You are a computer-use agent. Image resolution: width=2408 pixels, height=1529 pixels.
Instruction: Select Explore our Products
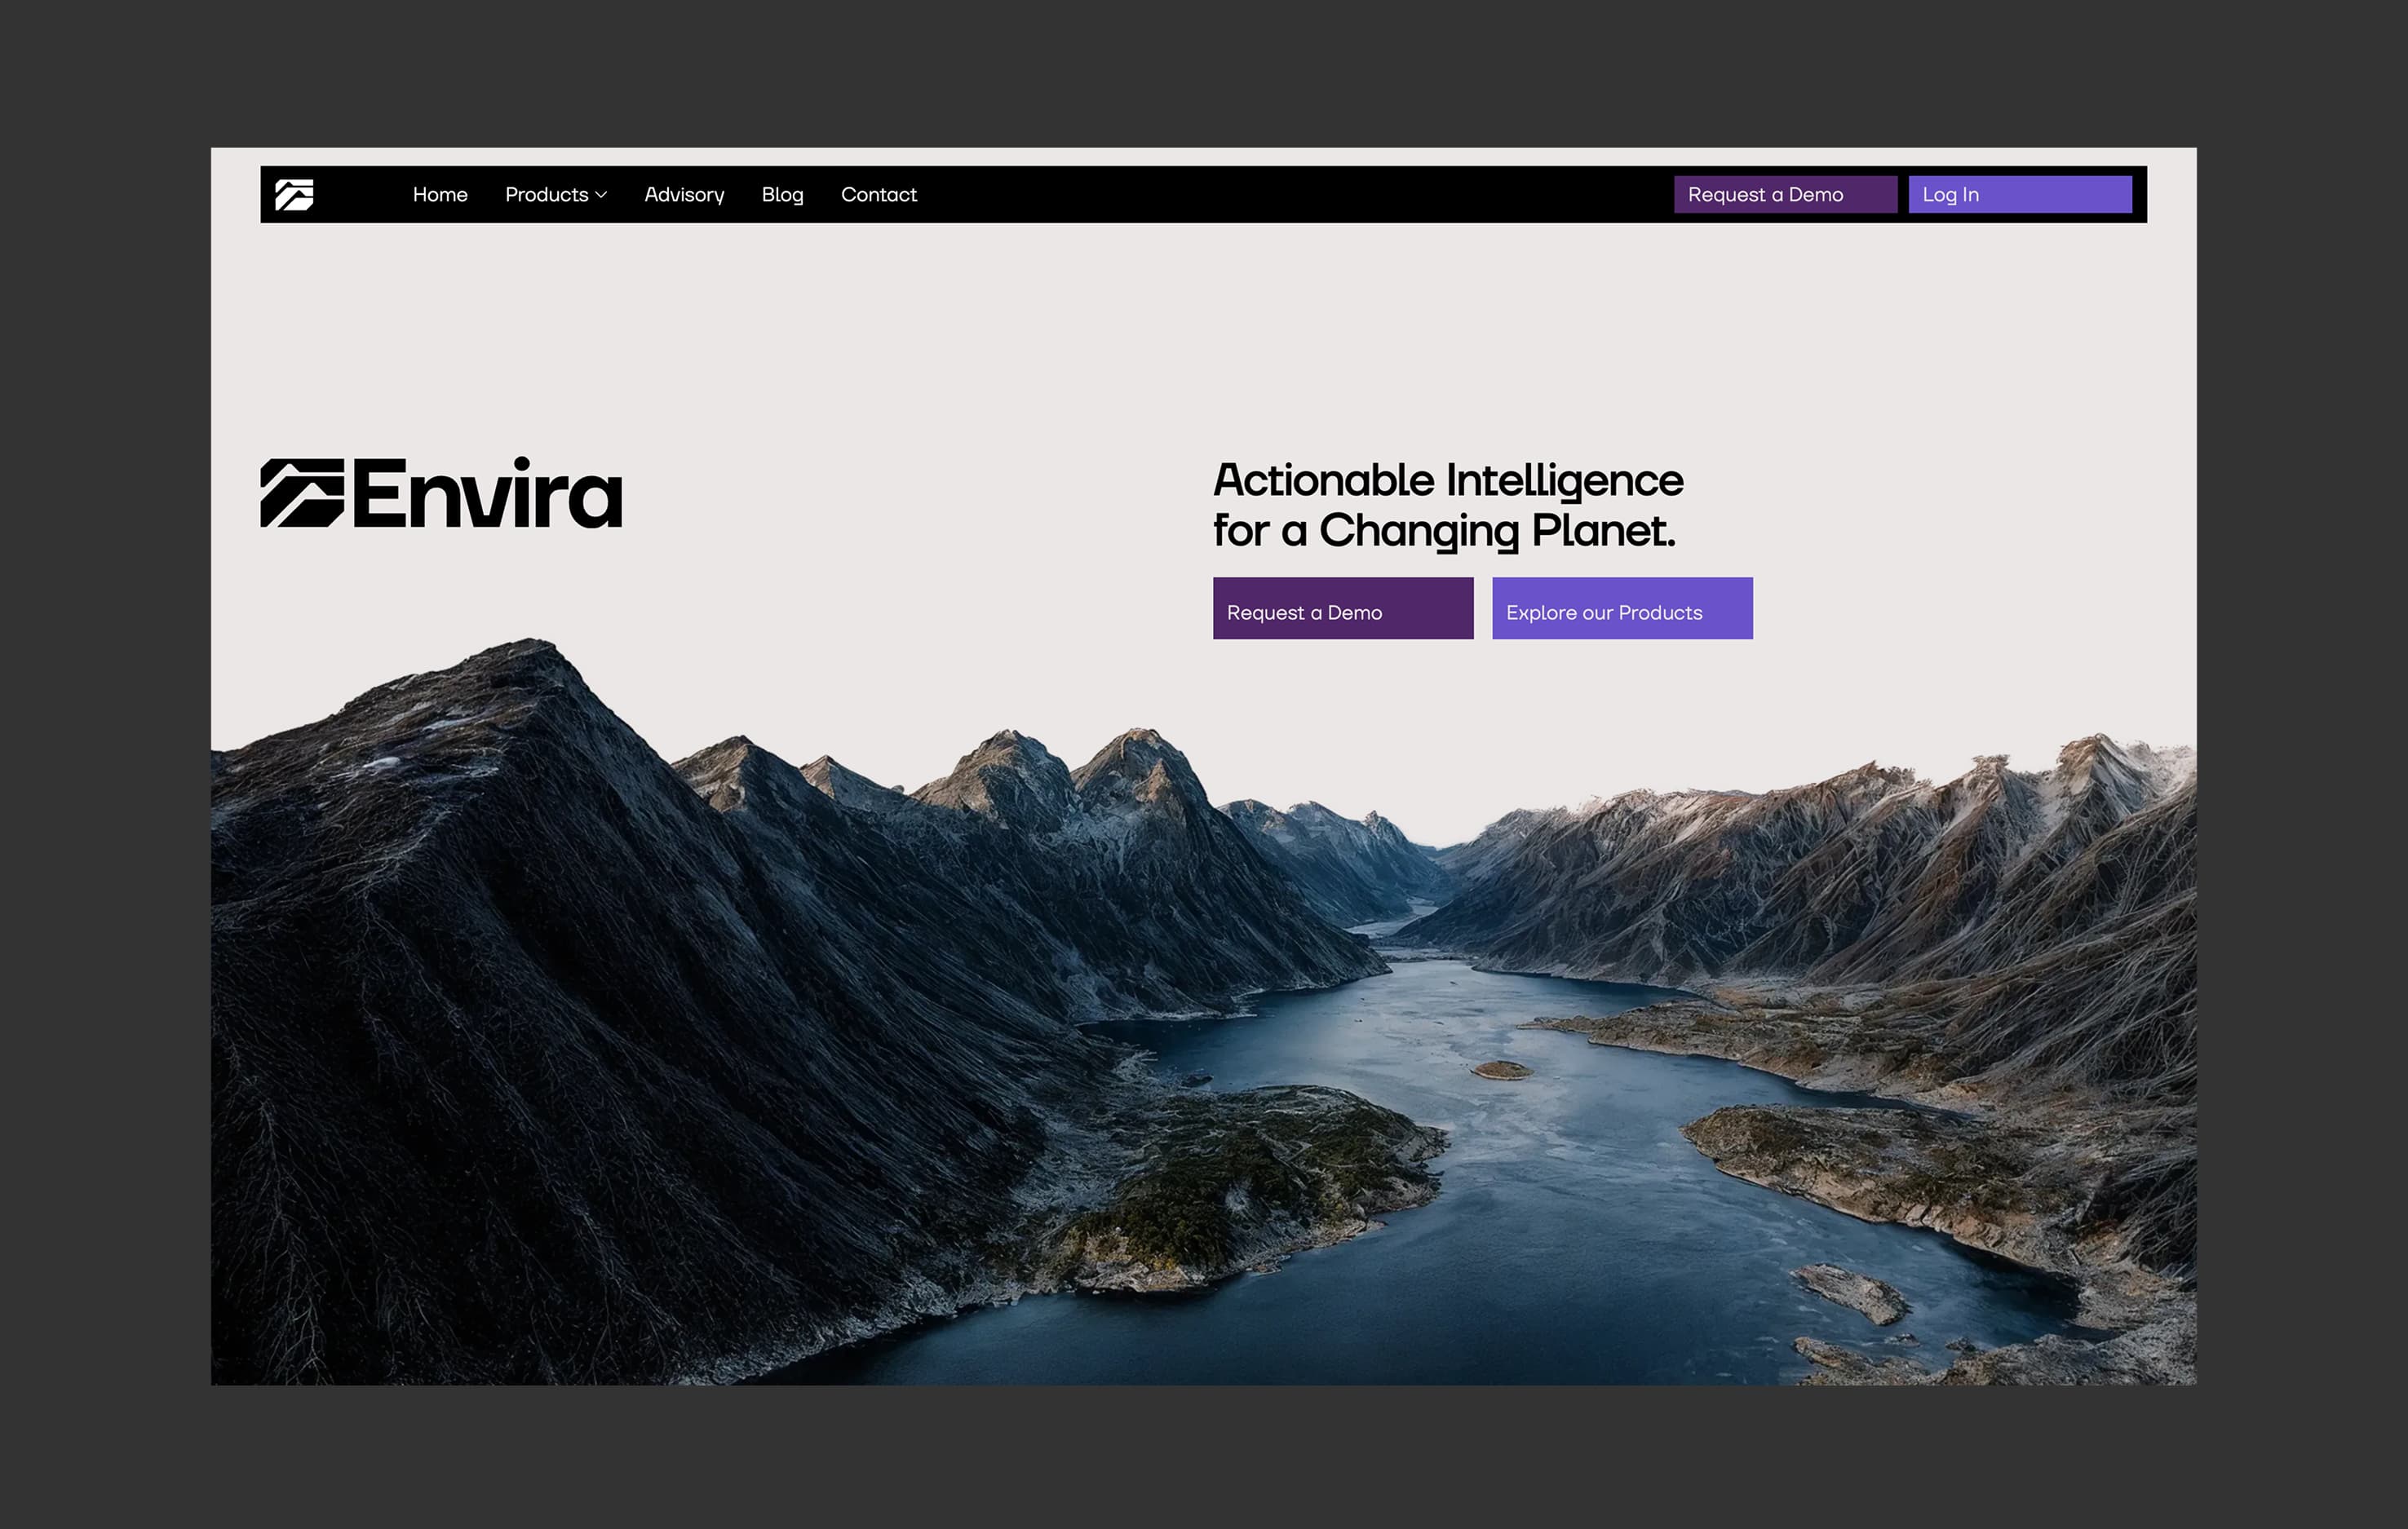coord(1621,608)
